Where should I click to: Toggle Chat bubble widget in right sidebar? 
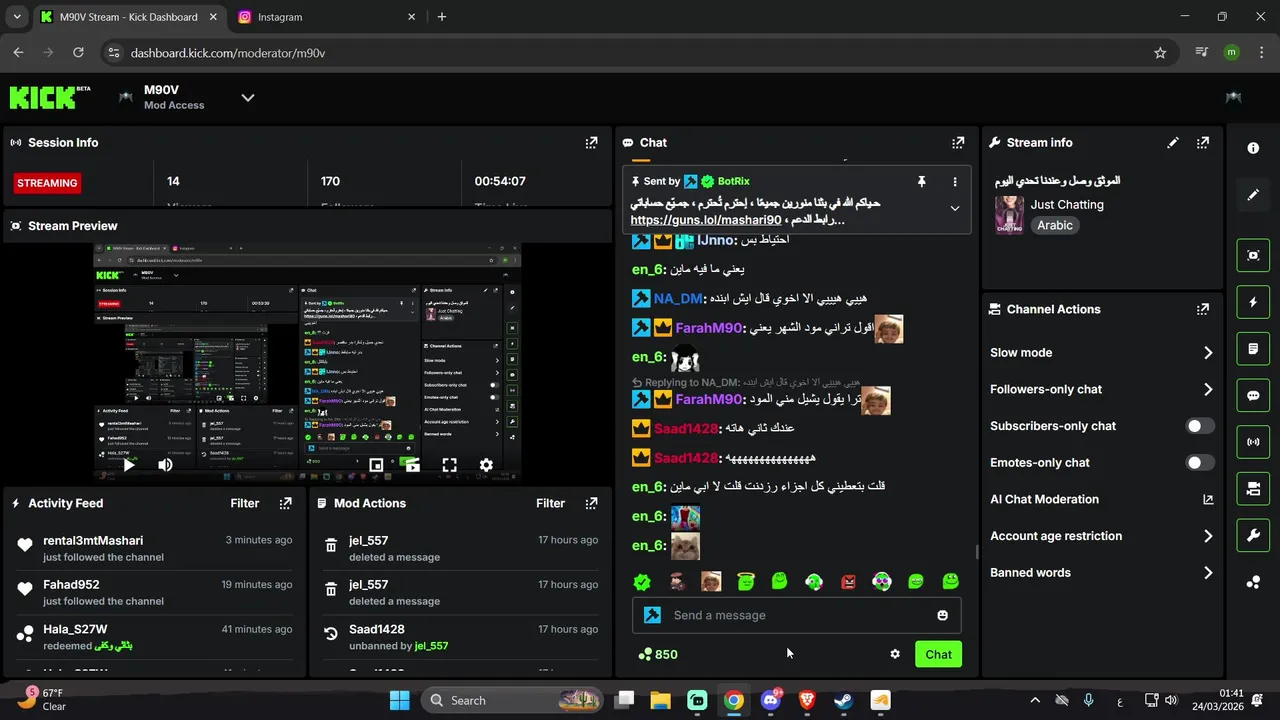[1253, 395]
